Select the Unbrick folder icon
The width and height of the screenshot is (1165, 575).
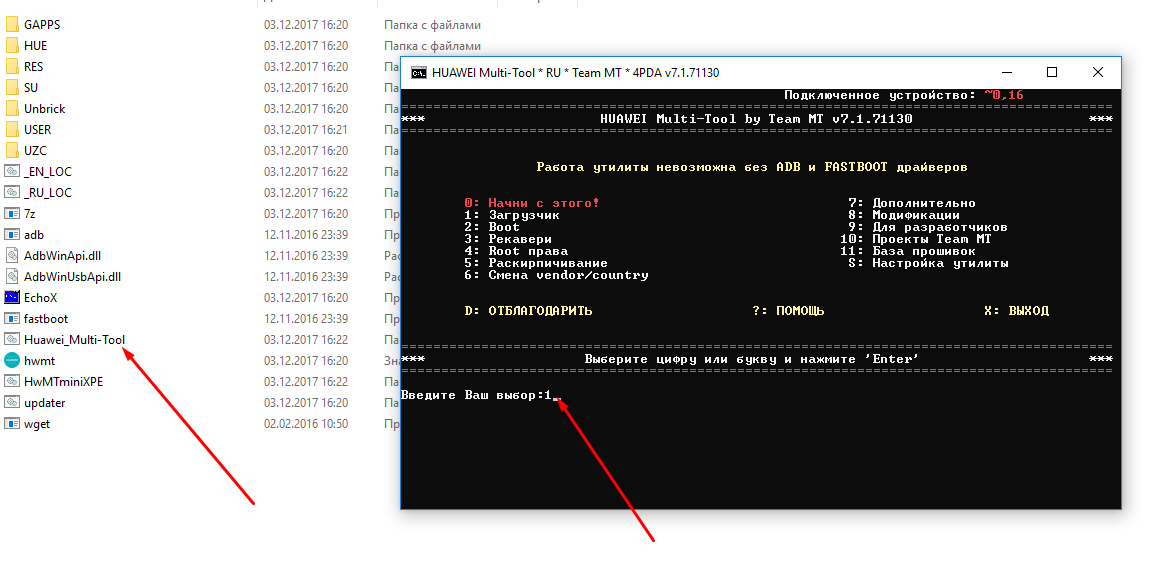12,108
